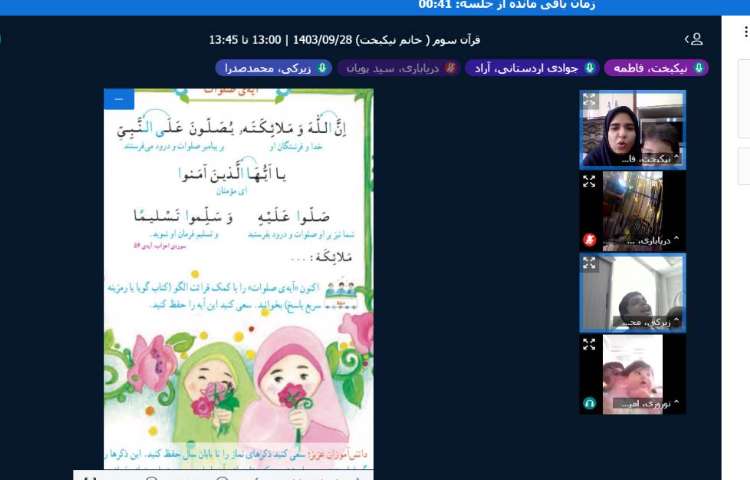
Task: Open the three-dots options menu
Action: click(x=746, y=32)
